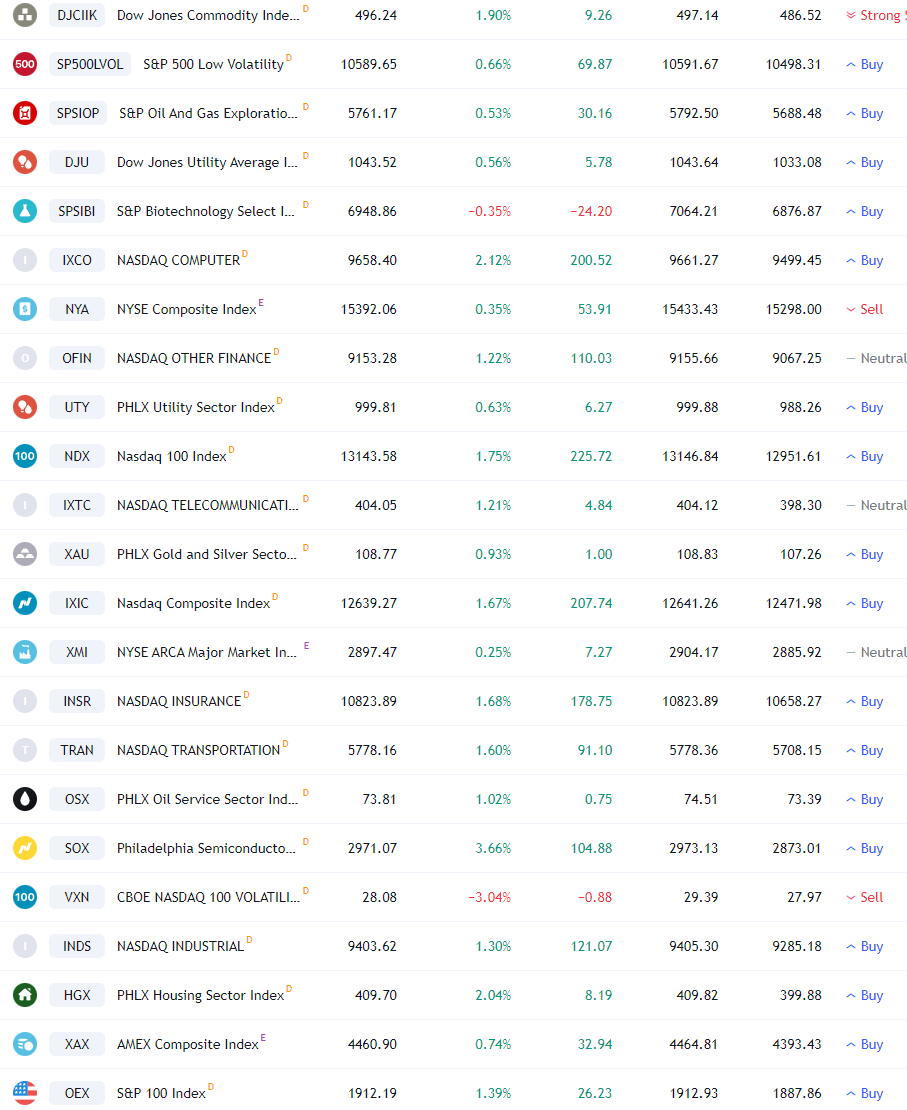
Task: Click the SPSIBI biotechnology flask icon
Action: coord(25,211)
